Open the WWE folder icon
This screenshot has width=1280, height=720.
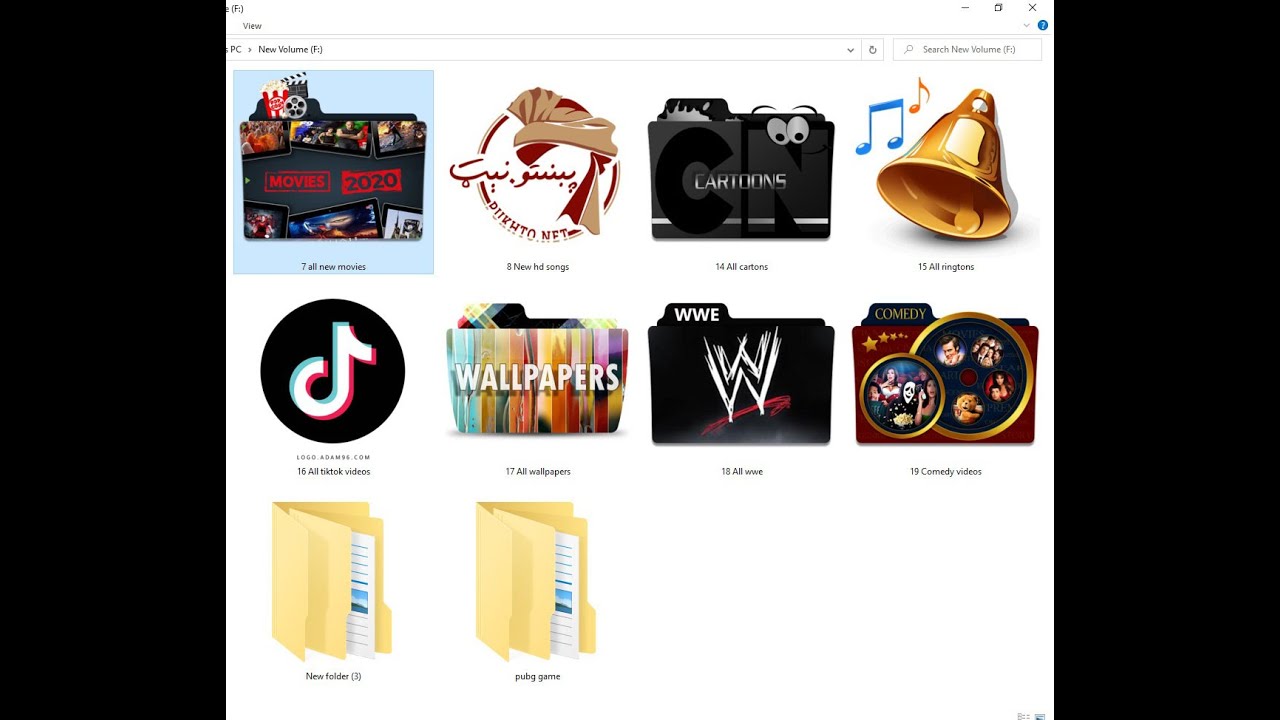pyautogui.click(x=741, y=374)
